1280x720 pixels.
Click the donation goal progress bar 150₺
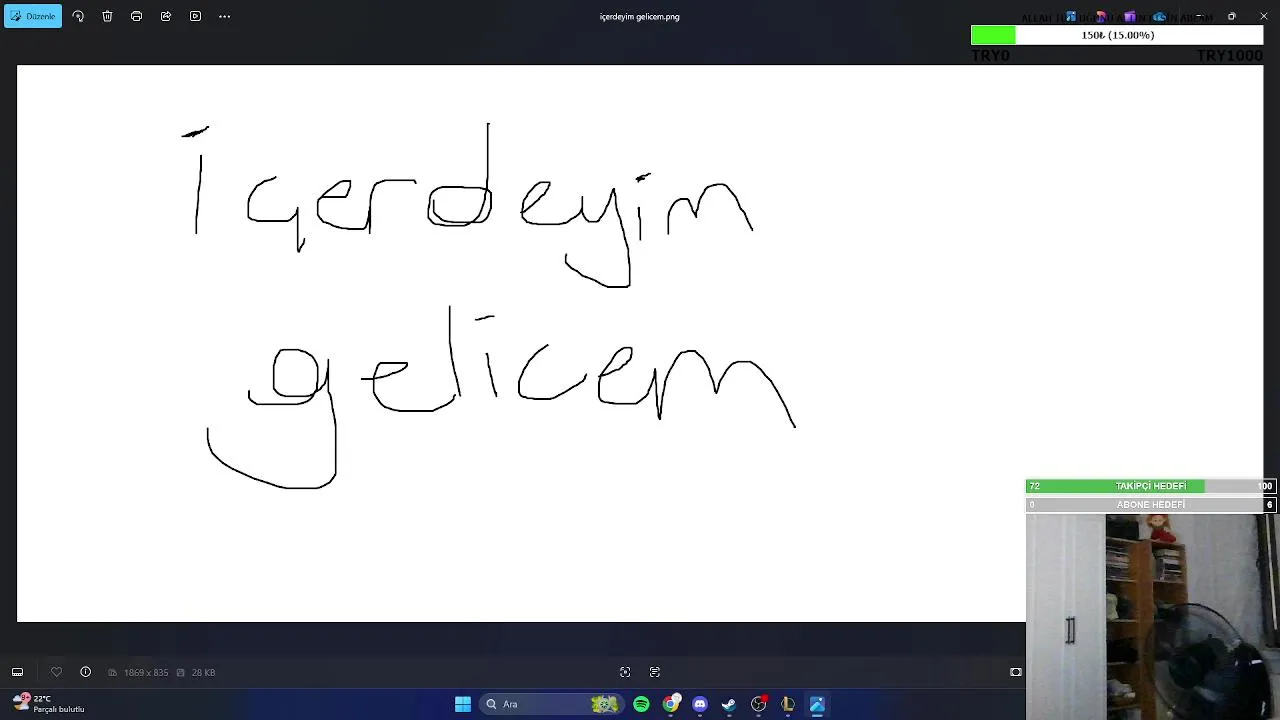(1117, 35)
